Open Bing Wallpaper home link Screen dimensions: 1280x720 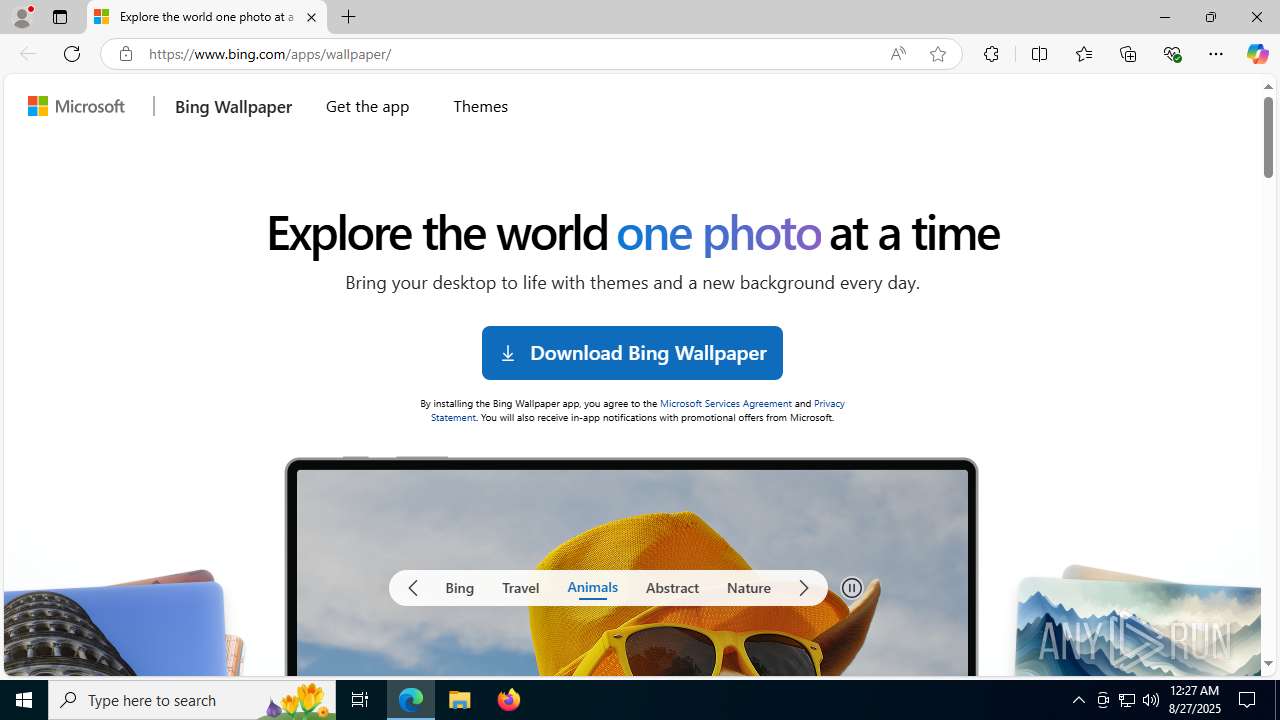coord(233,106)
